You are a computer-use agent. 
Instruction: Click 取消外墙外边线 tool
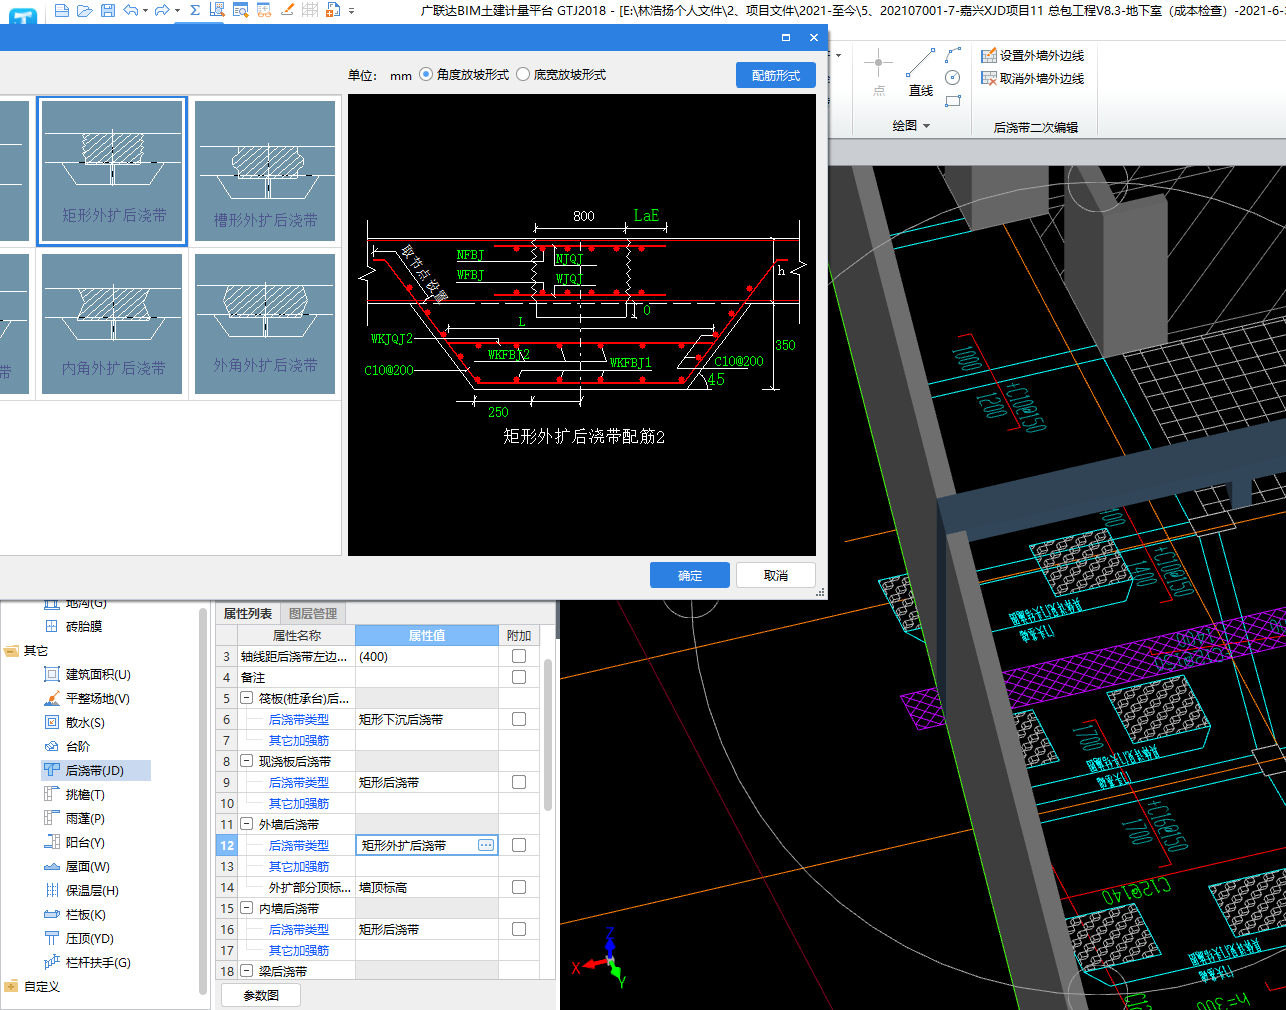coord(1032,78)
